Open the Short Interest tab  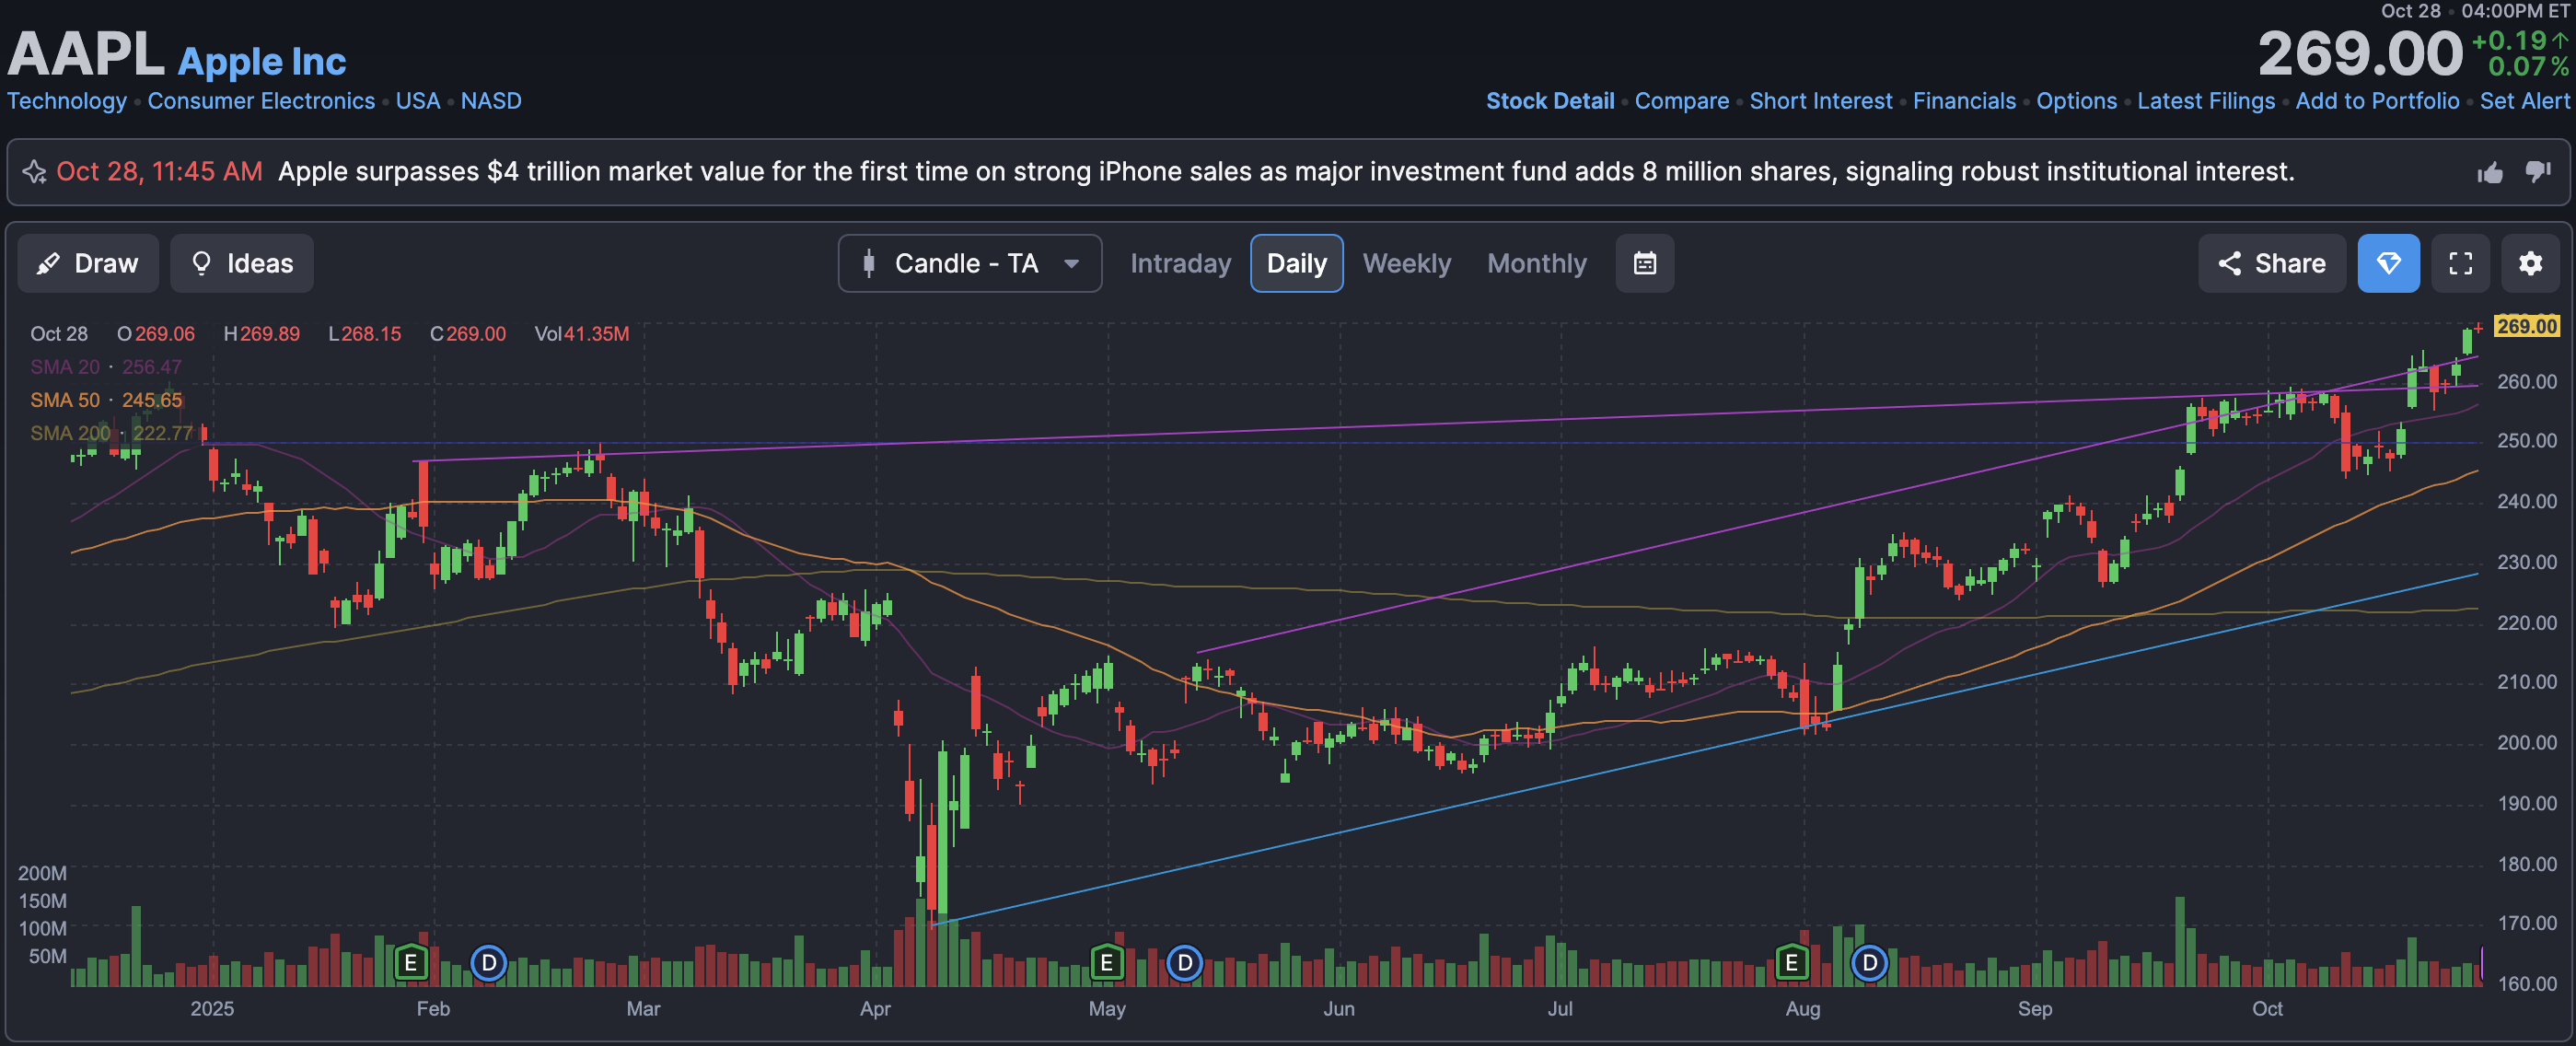tap(1820, 101)
